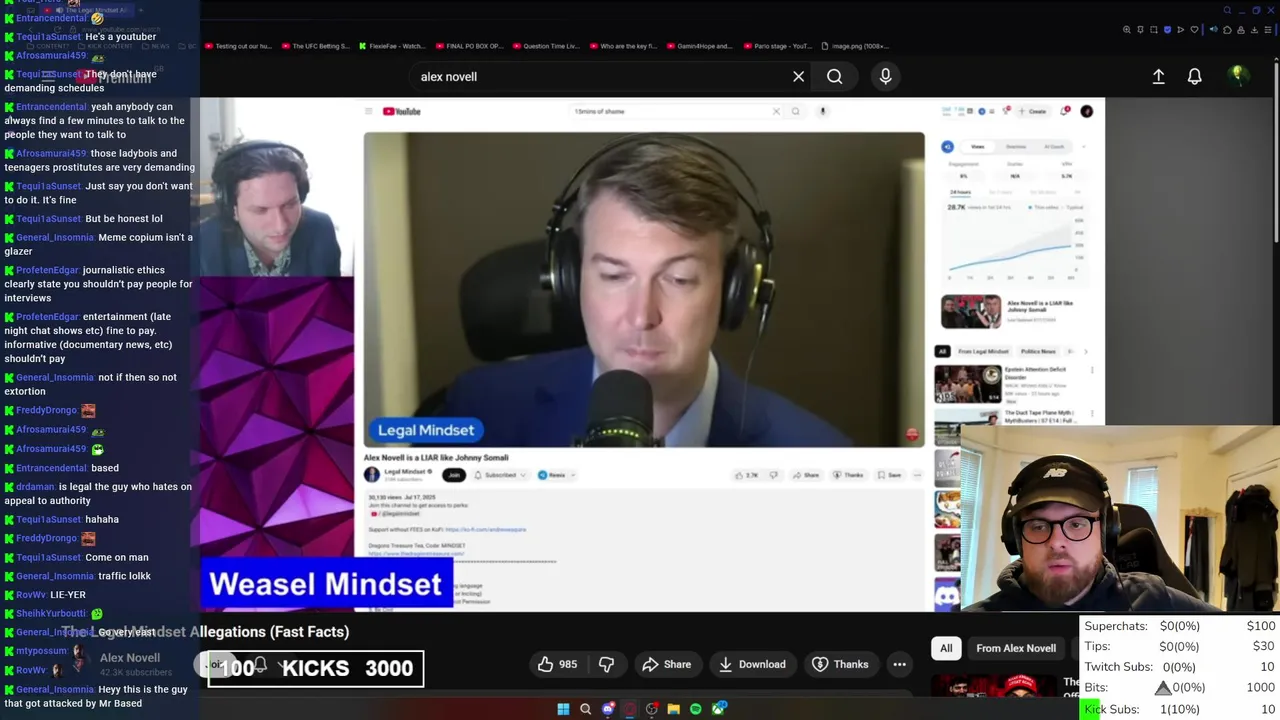
Task: Open Spotify from the taskbar
Action: coord(695,709)
